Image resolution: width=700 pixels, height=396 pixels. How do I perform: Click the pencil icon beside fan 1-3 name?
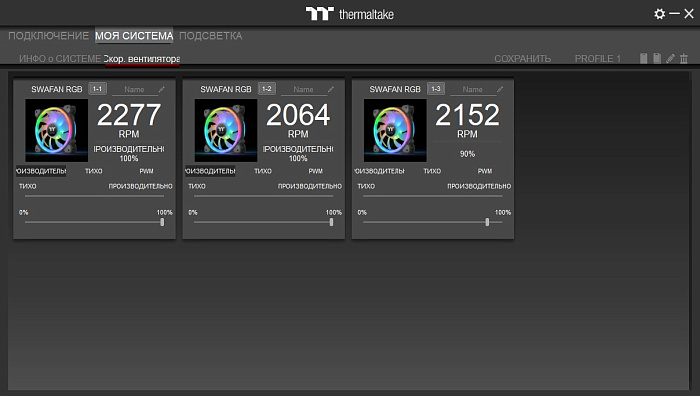pyautogui.click(x=500, y=89)
